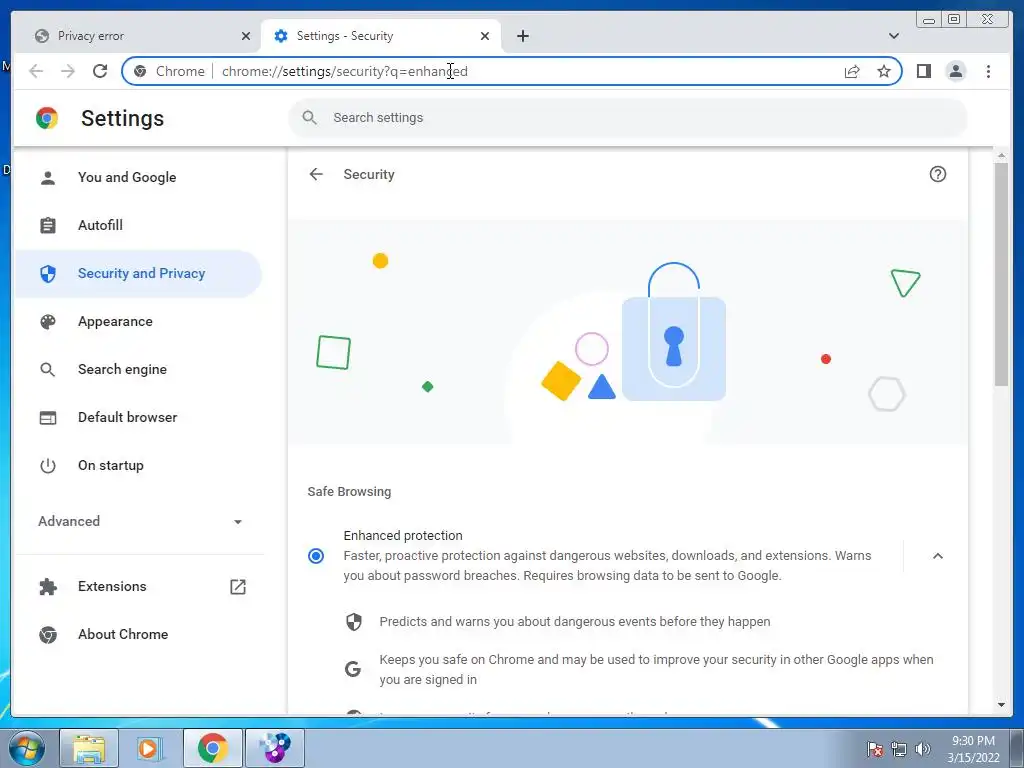1024x768 pixels.
Task: Open the Action Center flag icon
Action: tap(874, 749)
